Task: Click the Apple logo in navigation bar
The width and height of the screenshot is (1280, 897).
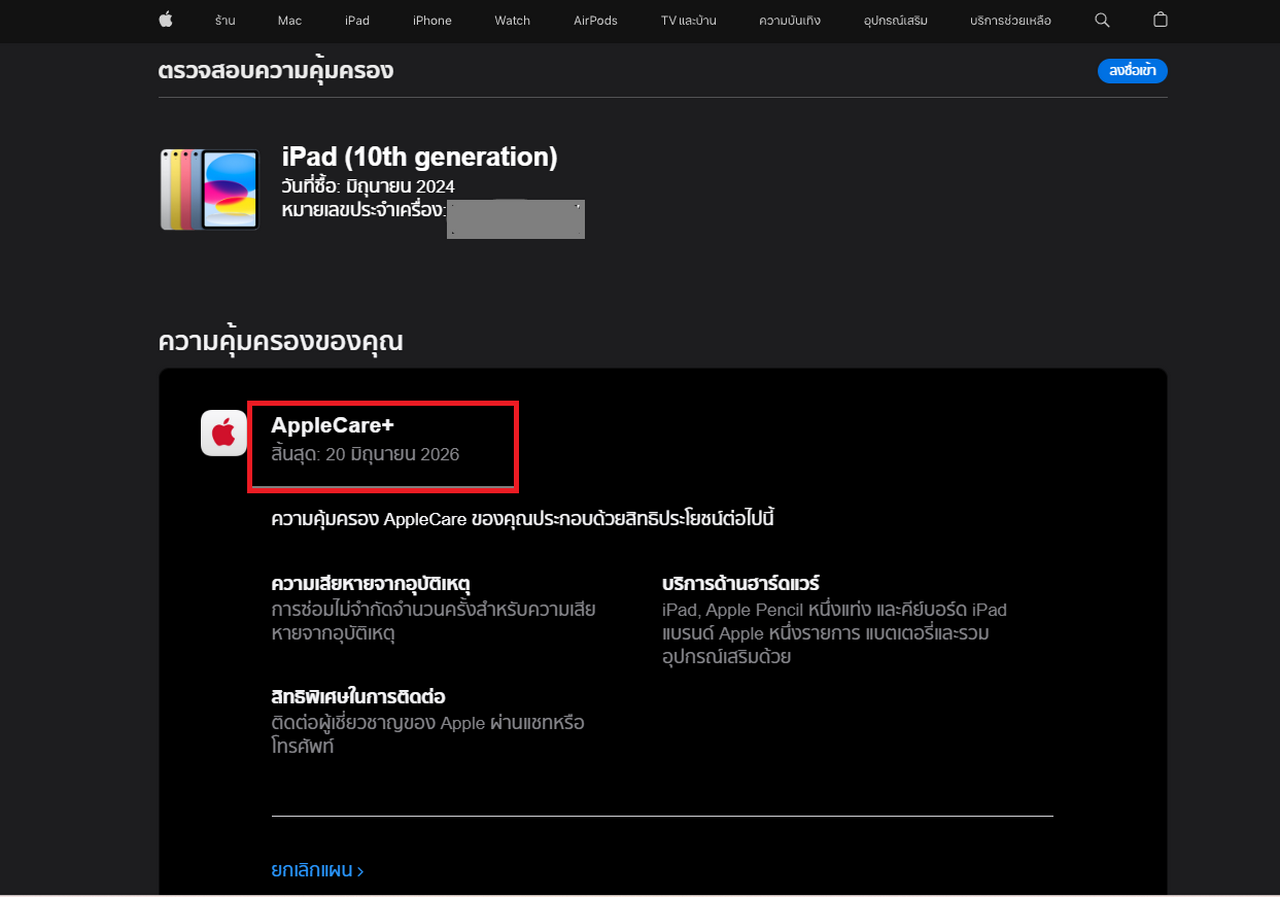Action: (166, 19)
